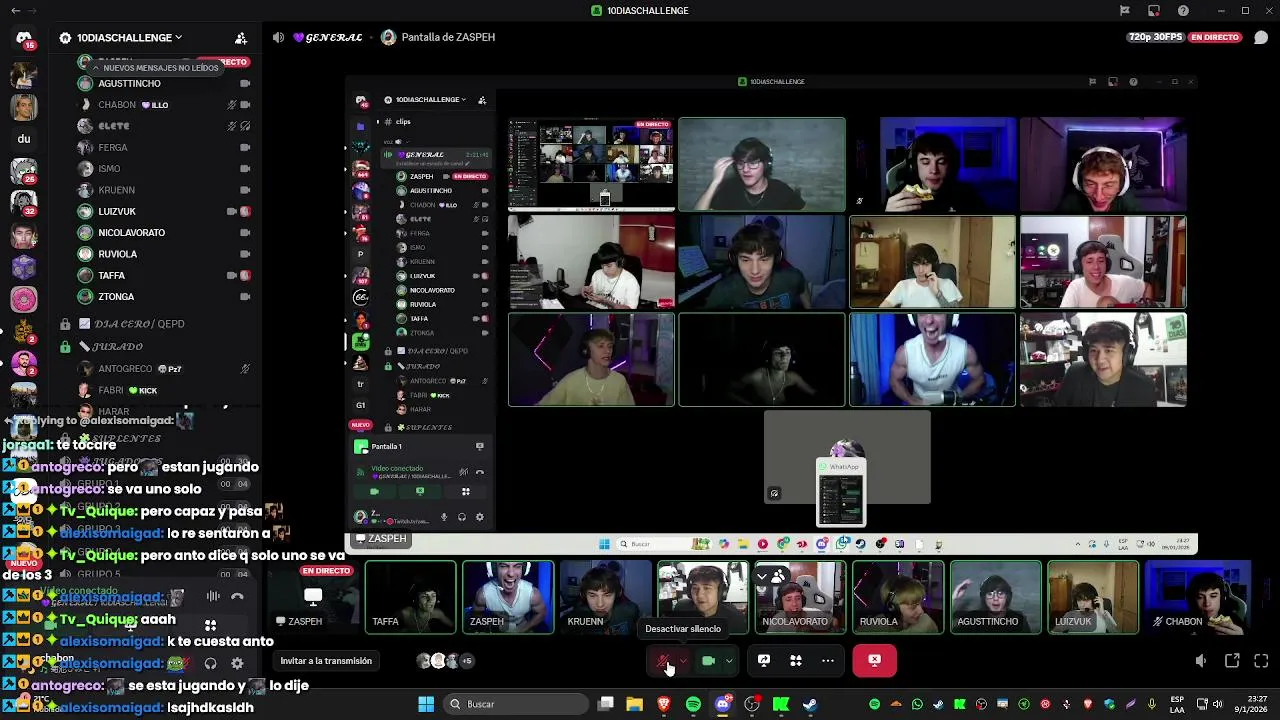1280x720 pixels.
Task: Show voice channel chat bubble icon
Action: click(x=1261, y=38)
